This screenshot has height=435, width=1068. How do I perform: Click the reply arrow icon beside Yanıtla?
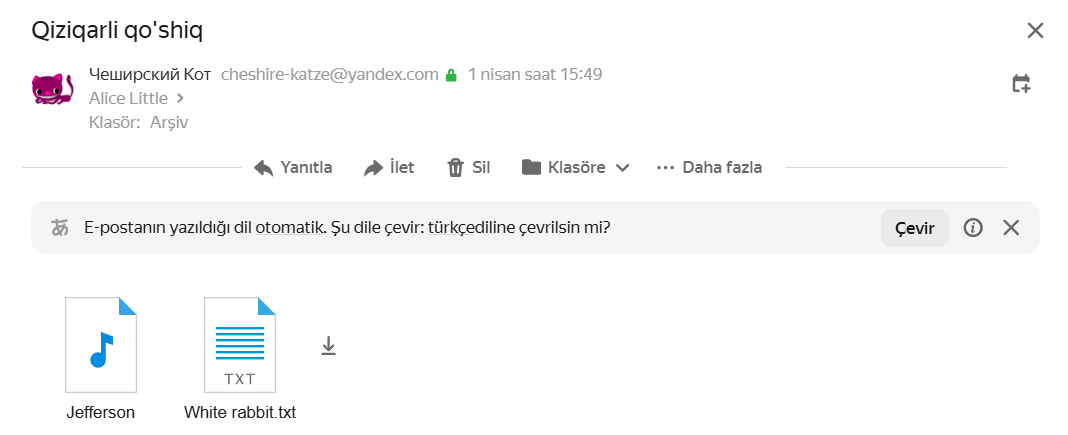click(264, 168)
